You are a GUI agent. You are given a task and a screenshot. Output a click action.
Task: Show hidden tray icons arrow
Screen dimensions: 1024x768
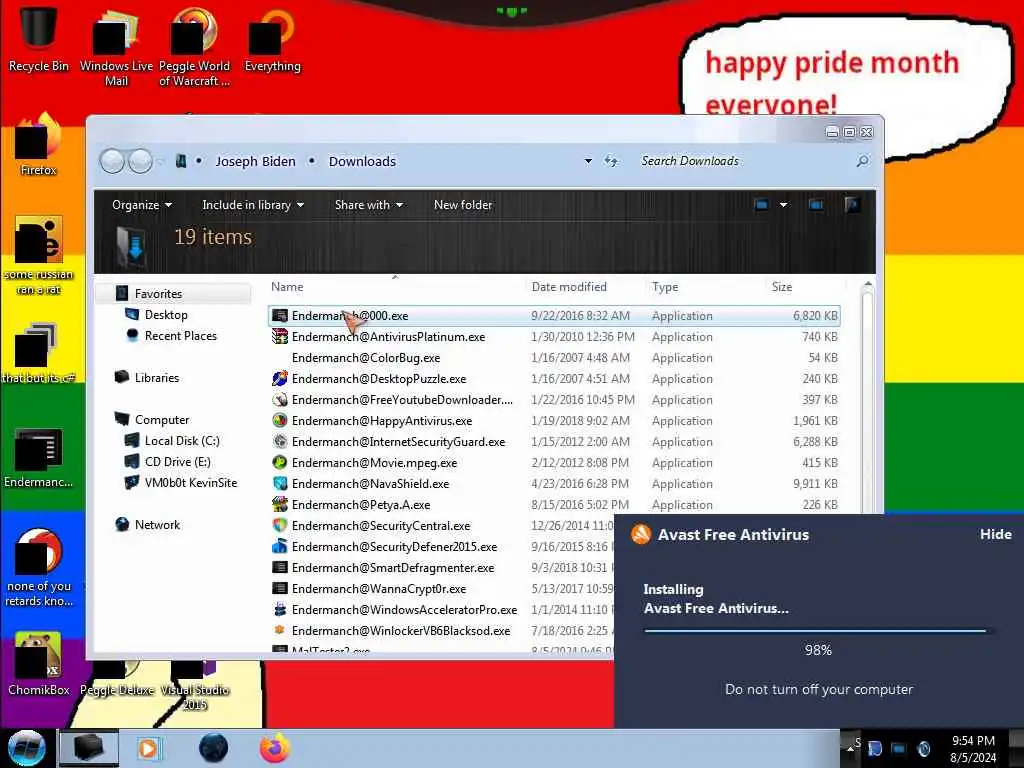pyautogui.click(x=851, y=748)
